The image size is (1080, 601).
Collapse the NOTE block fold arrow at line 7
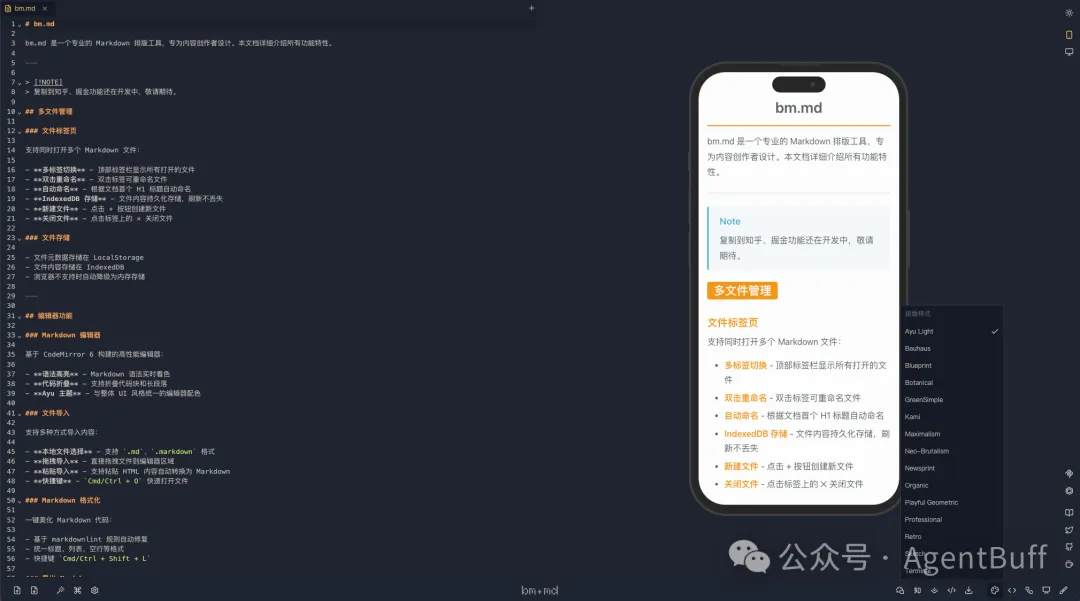point(19,83)
